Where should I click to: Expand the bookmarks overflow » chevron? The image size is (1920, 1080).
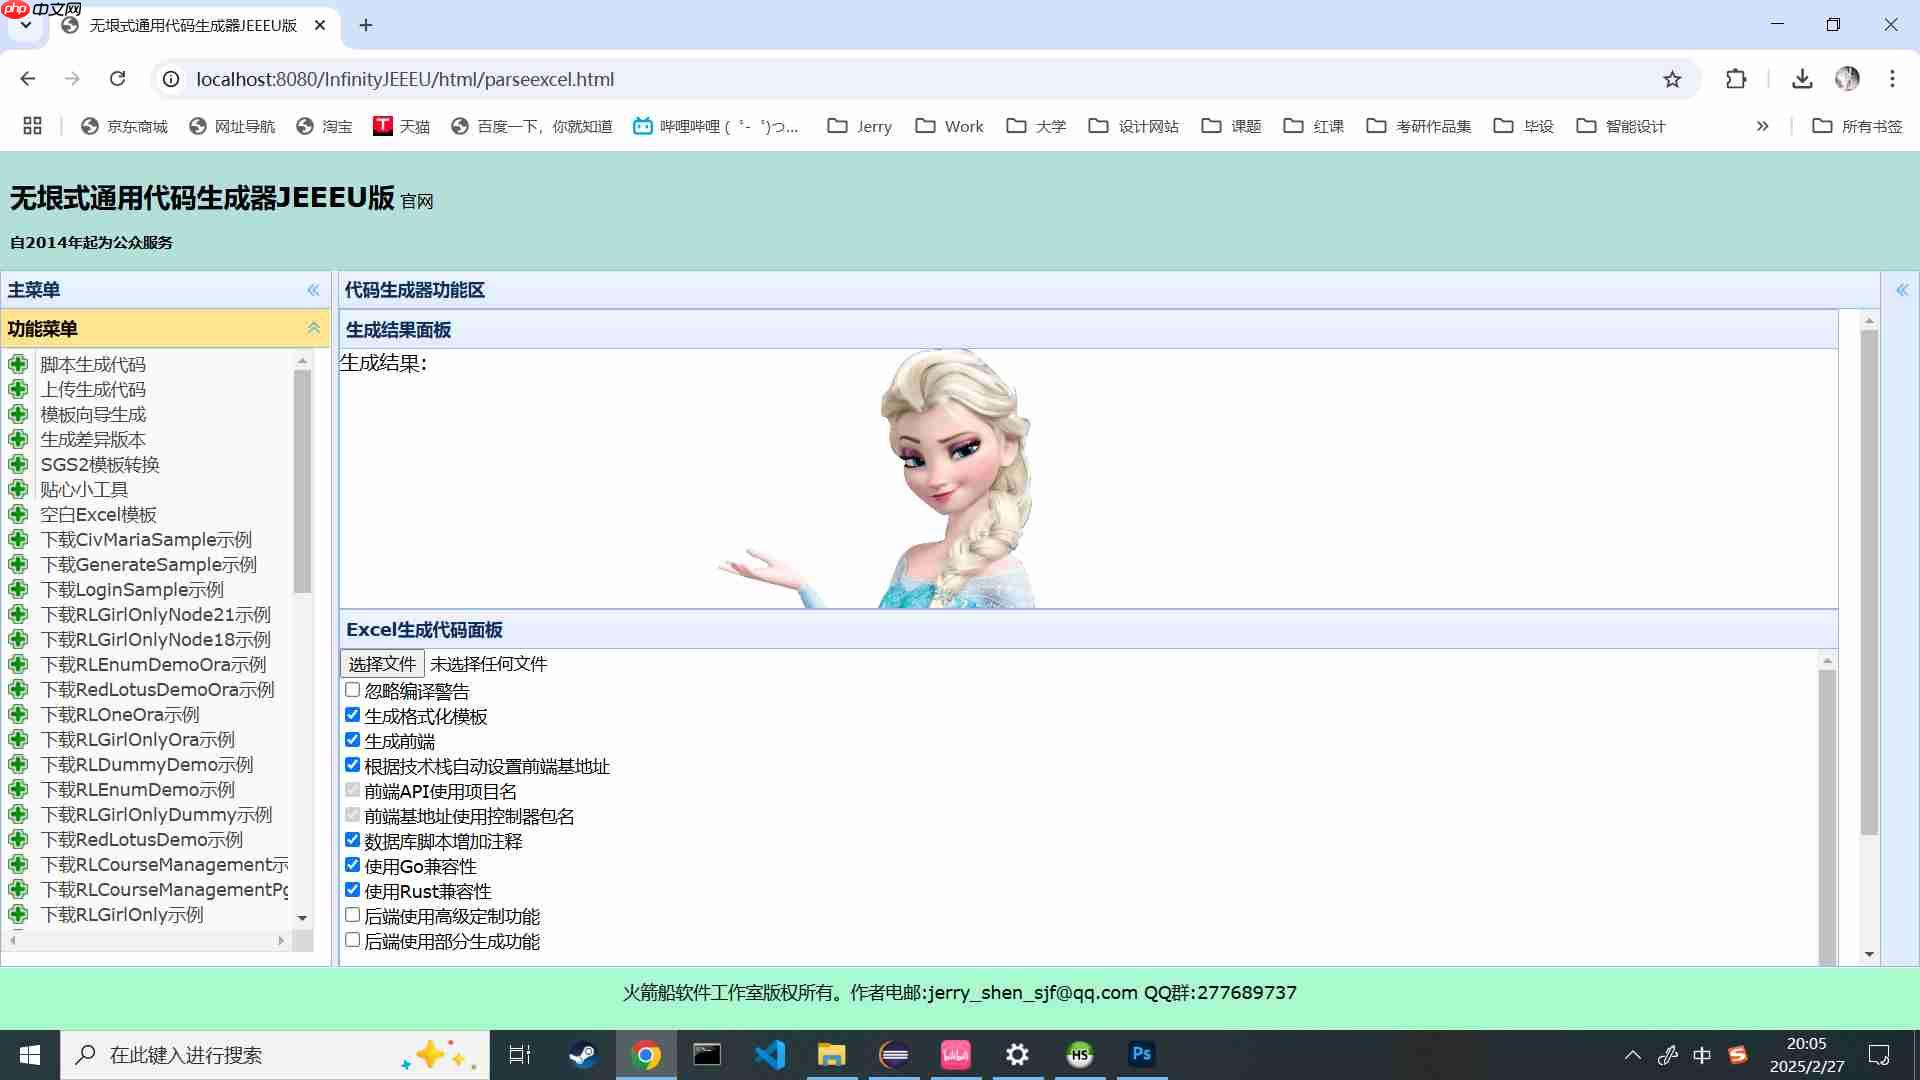[x=1762, y=126]
